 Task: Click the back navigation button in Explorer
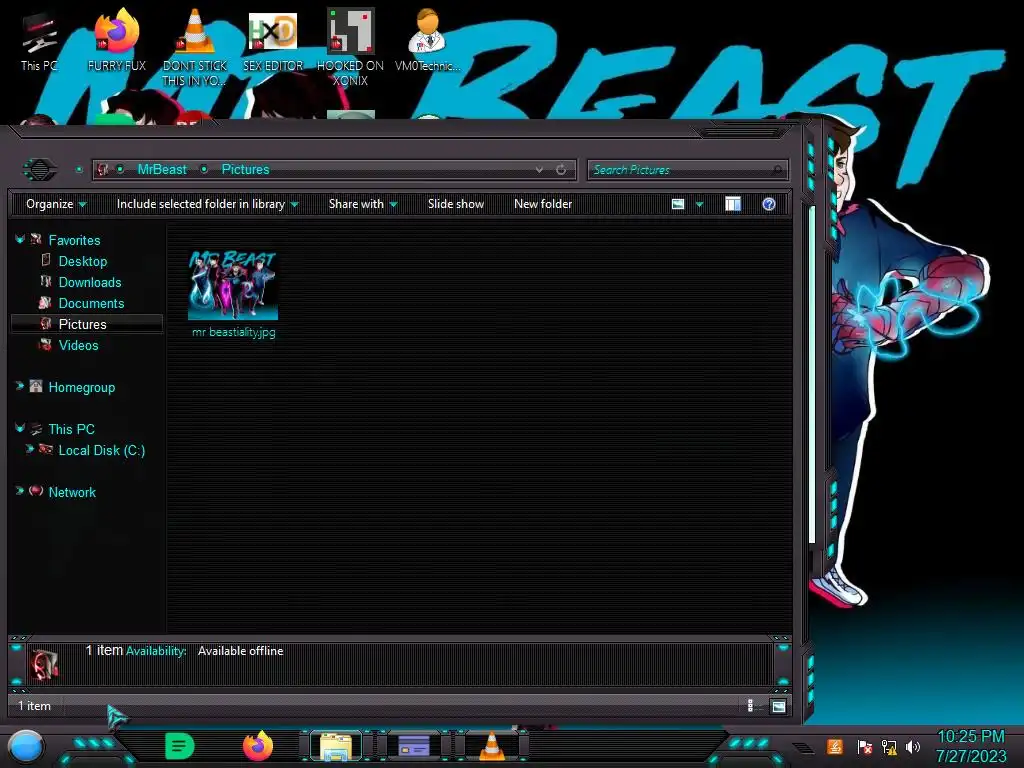click(x=40, y=170)
